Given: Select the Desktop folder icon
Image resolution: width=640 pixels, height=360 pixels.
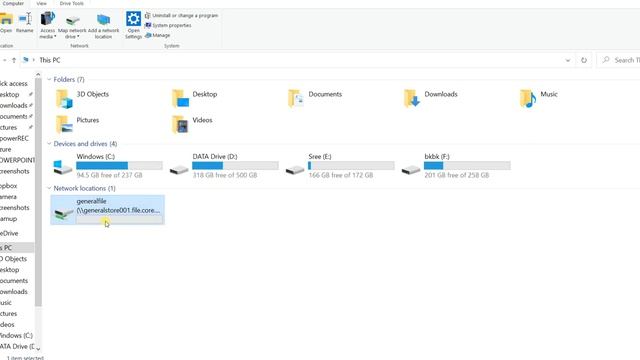Looking at the screenshot, I should 180,99.
